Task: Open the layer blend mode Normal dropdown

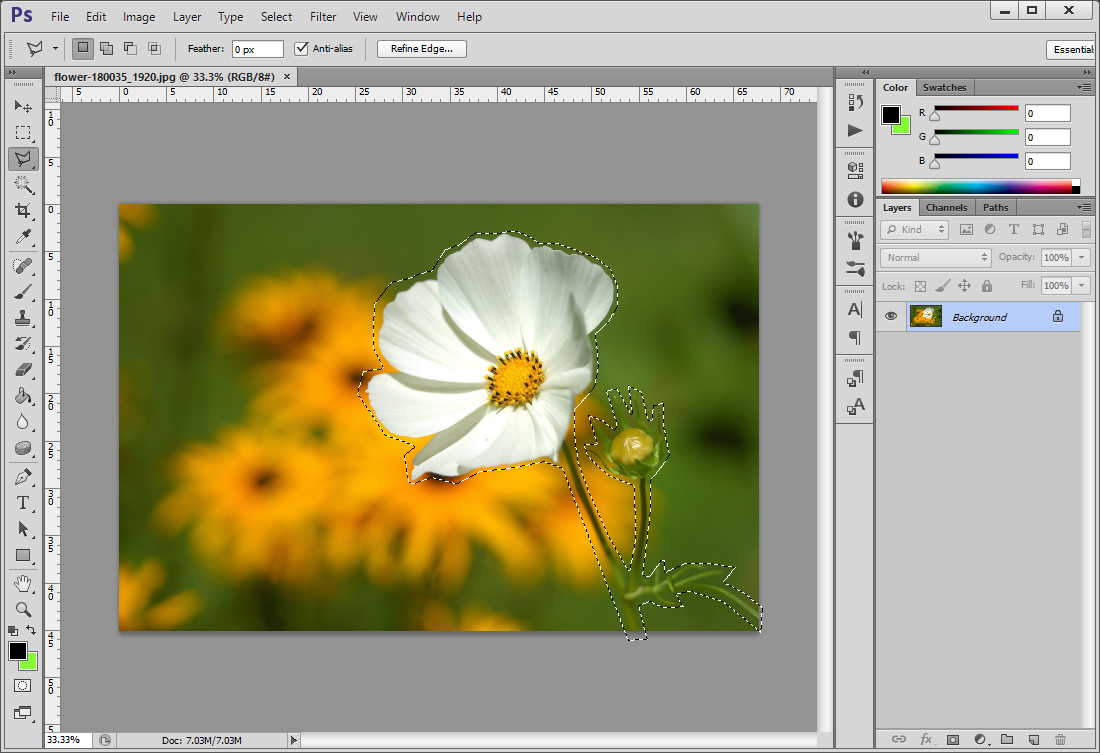Action: point(935,257)
